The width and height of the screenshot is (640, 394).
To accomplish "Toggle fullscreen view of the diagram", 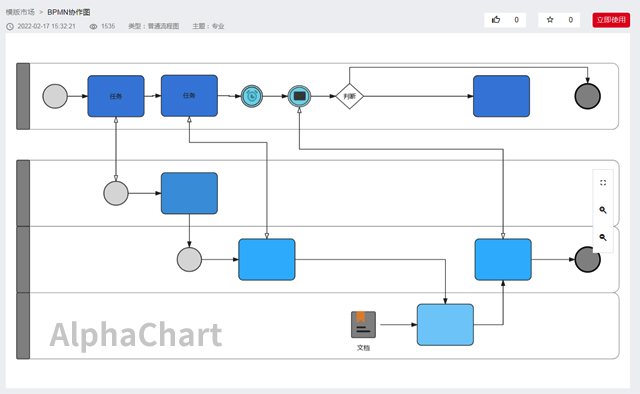I will pos(603,183).
